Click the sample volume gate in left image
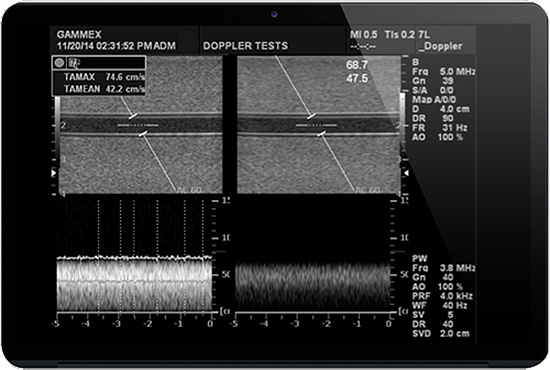 [138, 125]
